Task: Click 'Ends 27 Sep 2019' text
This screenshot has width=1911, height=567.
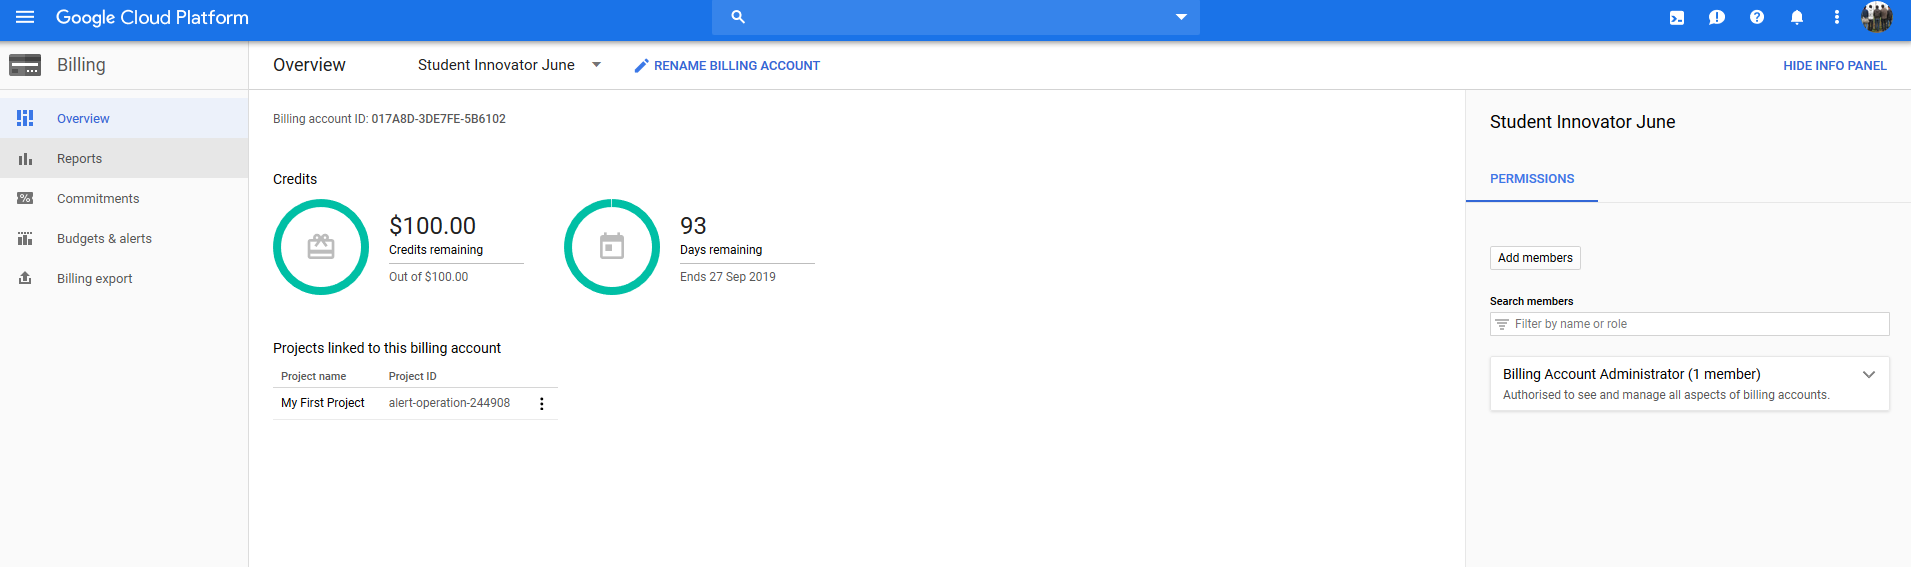Action: point(728,277)
